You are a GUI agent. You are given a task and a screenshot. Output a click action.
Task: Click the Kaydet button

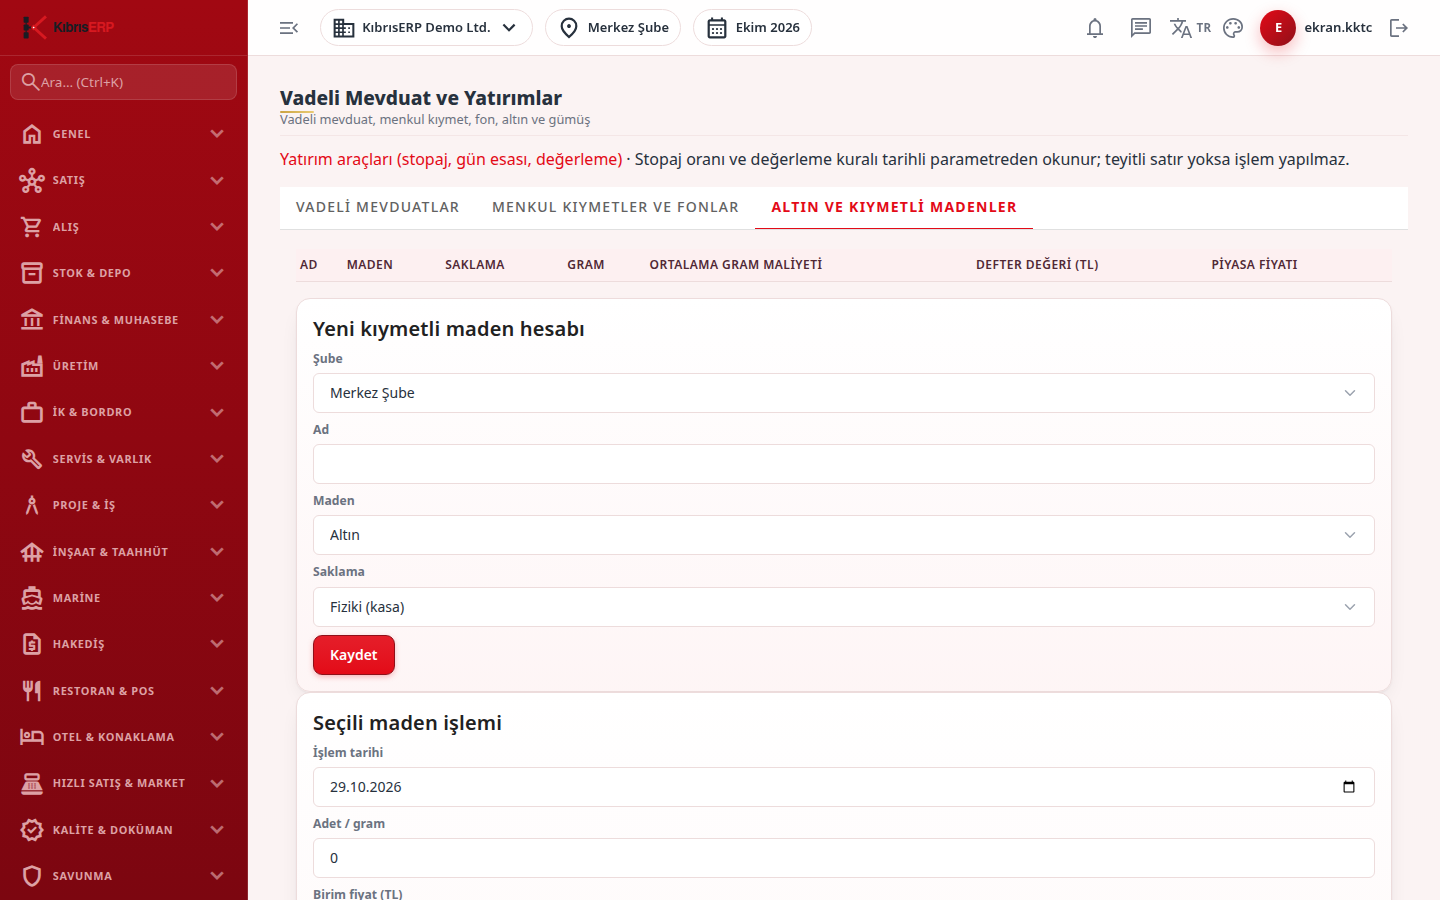[x=354, y=655]
